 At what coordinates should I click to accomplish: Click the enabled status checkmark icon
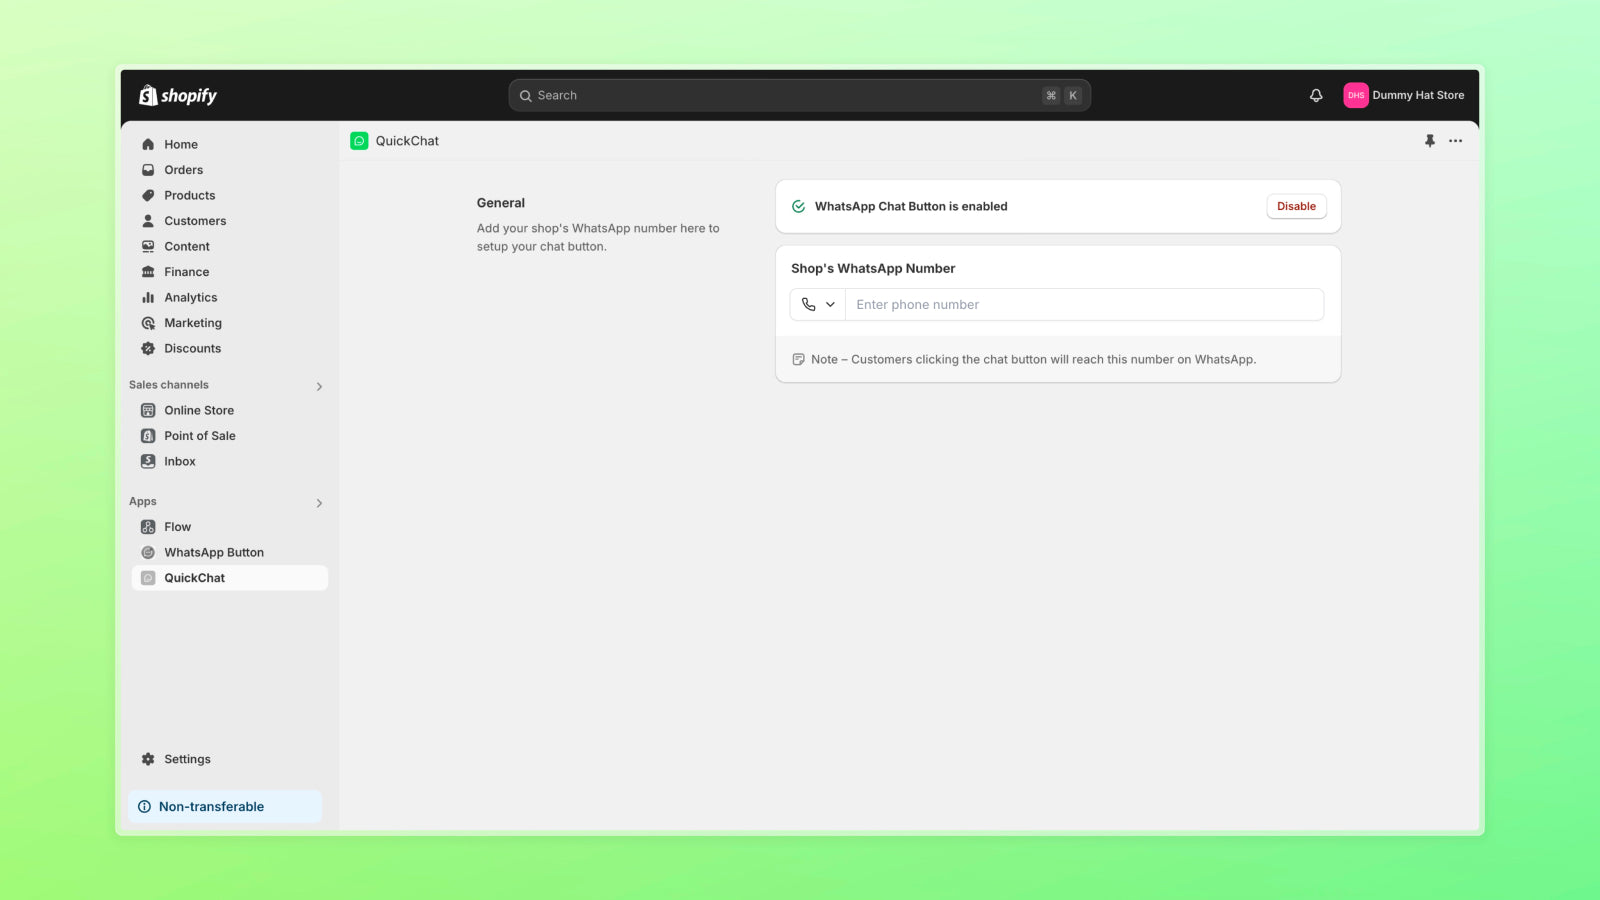point(798,206)
